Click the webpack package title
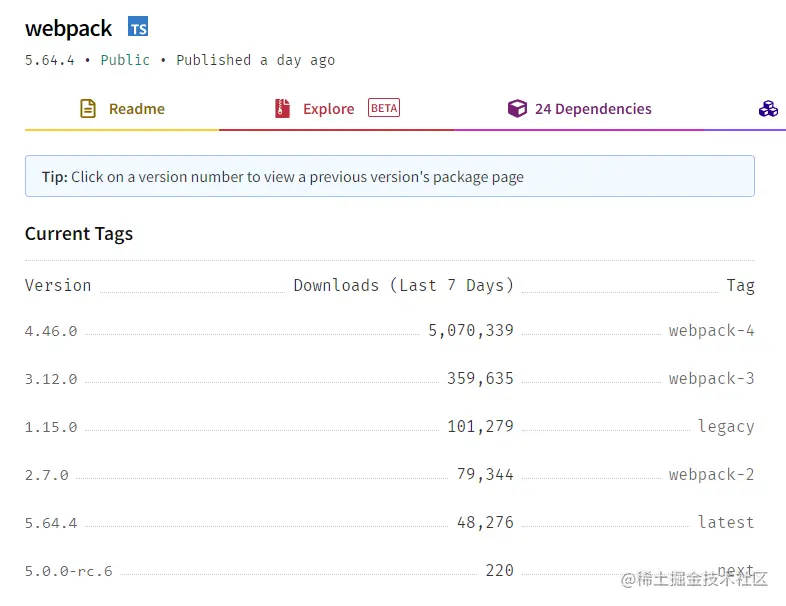Screen dimensions: 786x606 [69, 28]
